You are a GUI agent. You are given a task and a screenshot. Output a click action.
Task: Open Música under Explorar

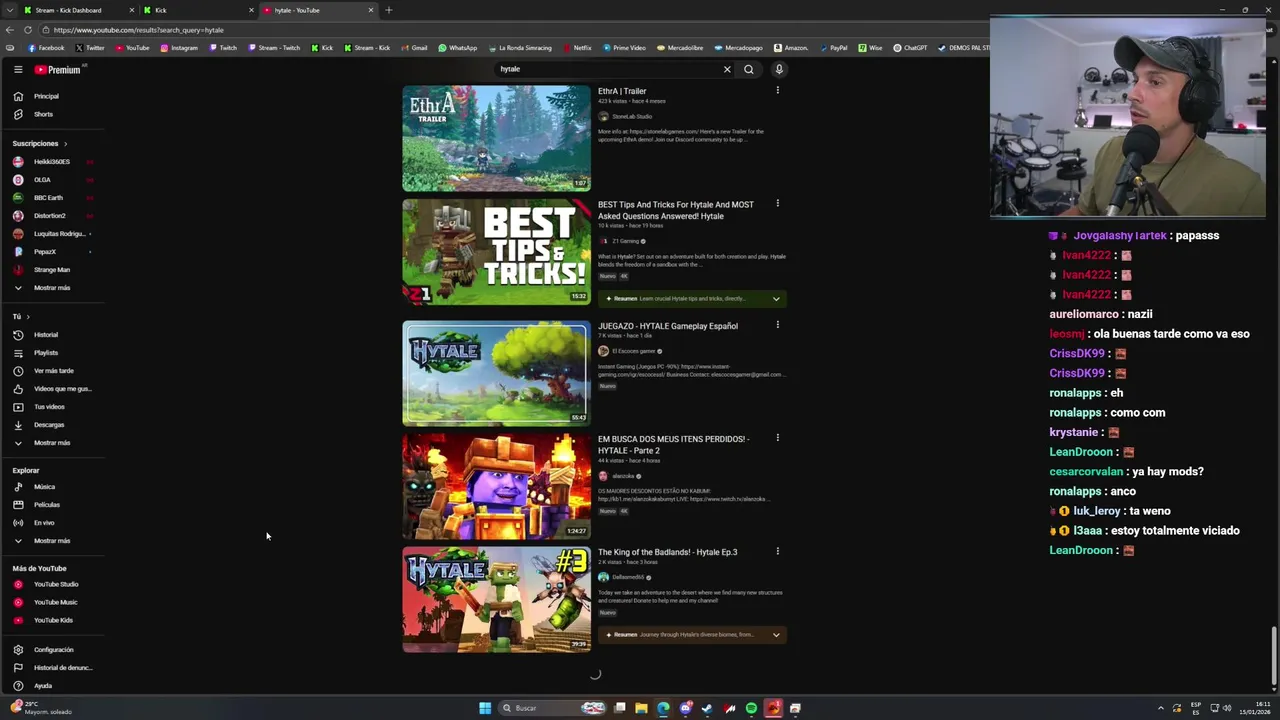(44, 487)
